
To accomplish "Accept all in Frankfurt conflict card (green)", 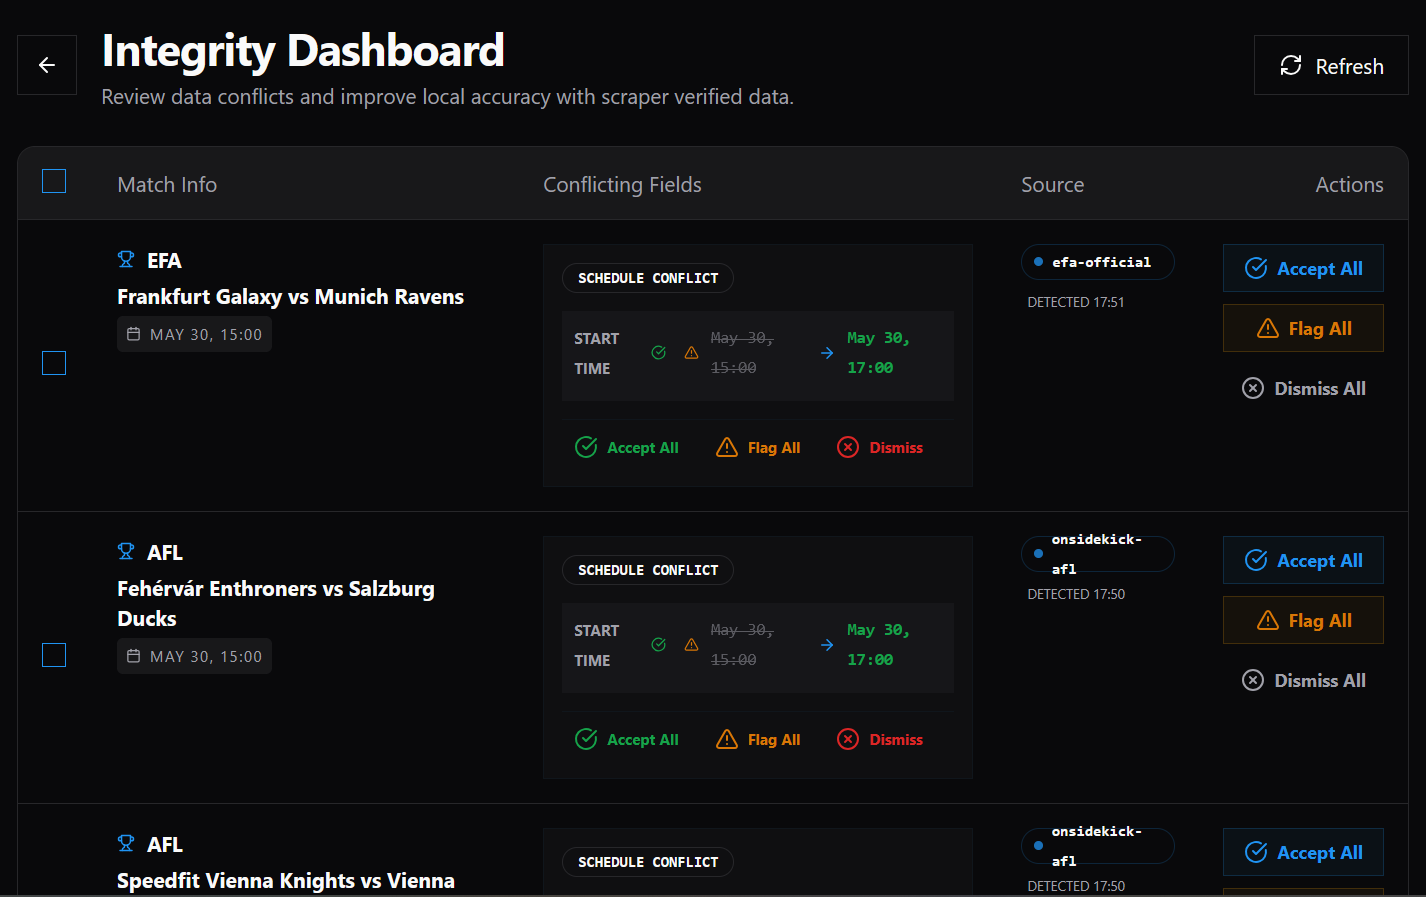I will pyautogui.click(x=627, y=447).
